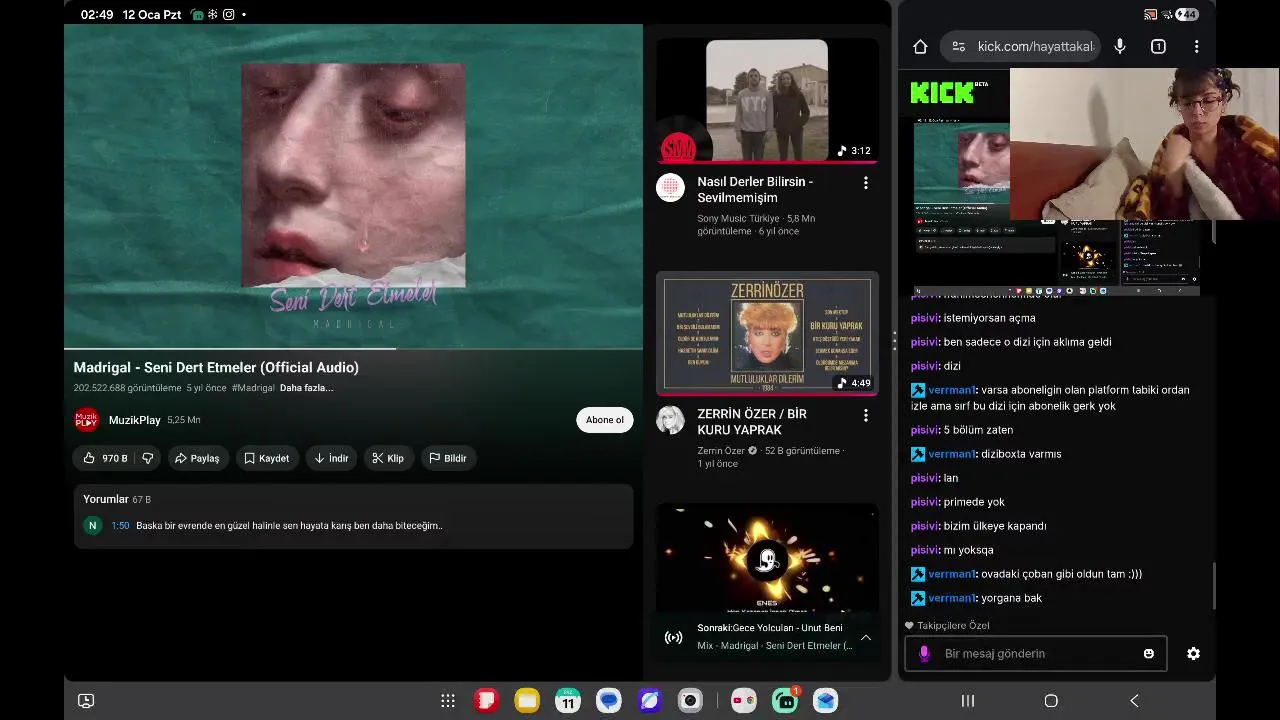Open Chrome three-dot menu
The image size is (1280, 720).
(1196, 46)
